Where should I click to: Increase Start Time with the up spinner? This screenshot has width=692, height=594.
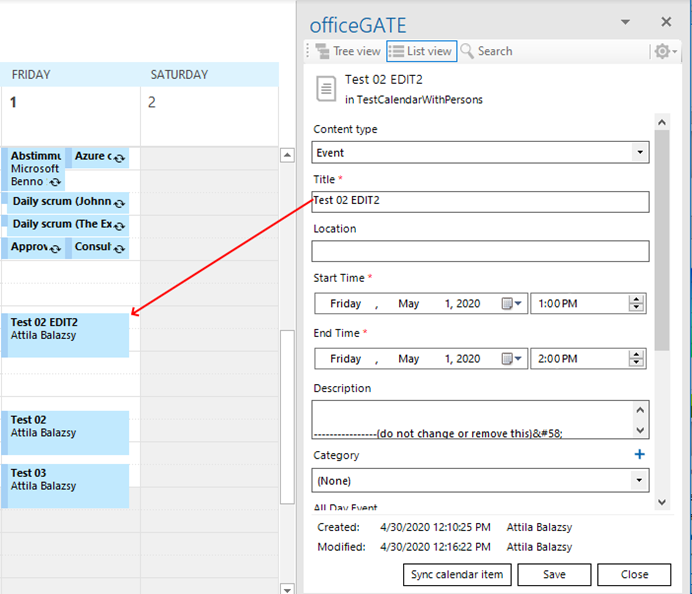(x=637, y=299)
